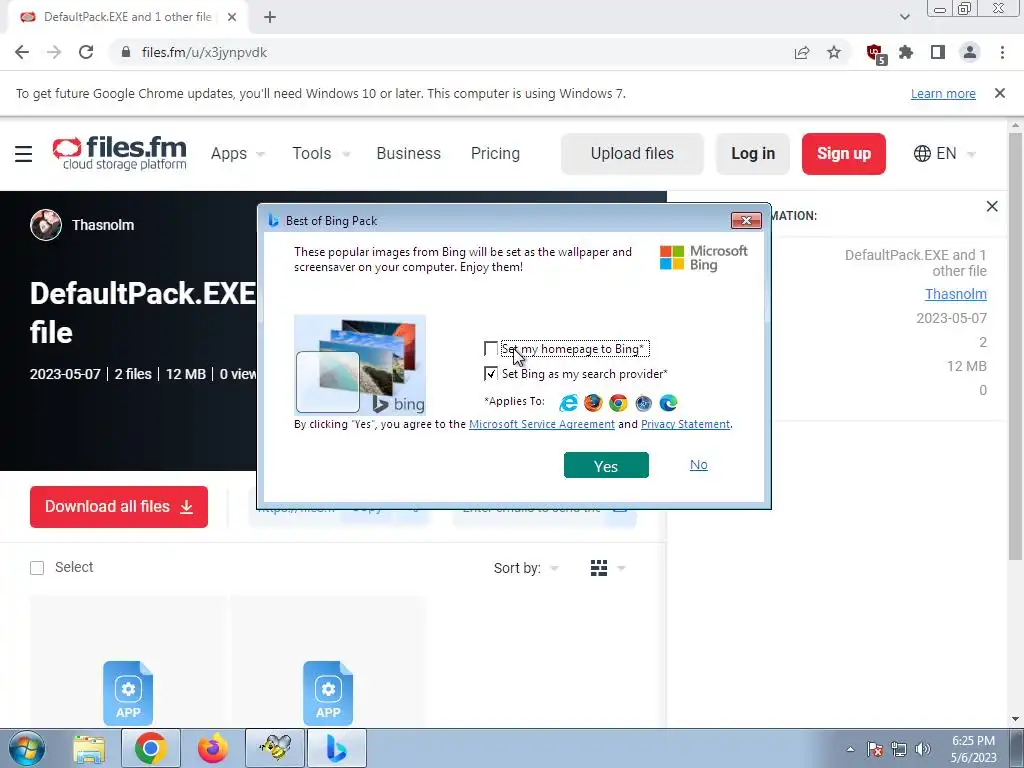This screenshot has width=1024, height=768.
Task: Click the files.fm logo
Action: tap(120, 153)
